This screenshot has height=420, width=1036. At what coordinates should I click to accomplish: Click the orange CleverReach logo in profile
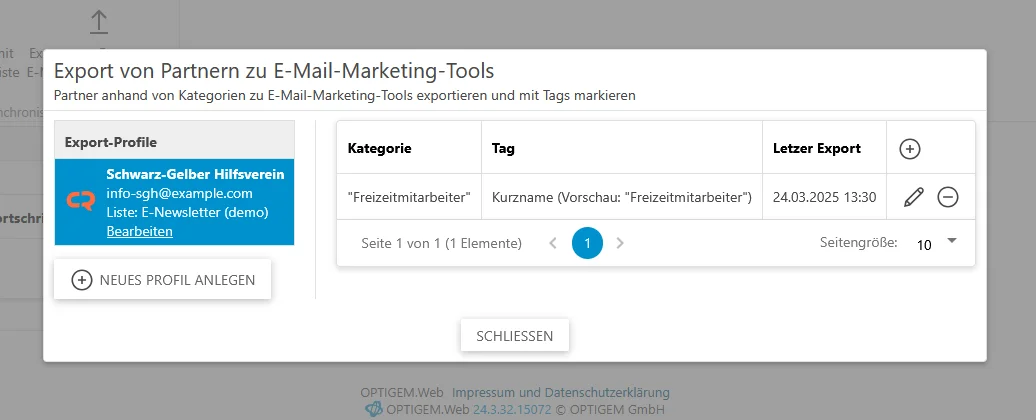(81, 201)
